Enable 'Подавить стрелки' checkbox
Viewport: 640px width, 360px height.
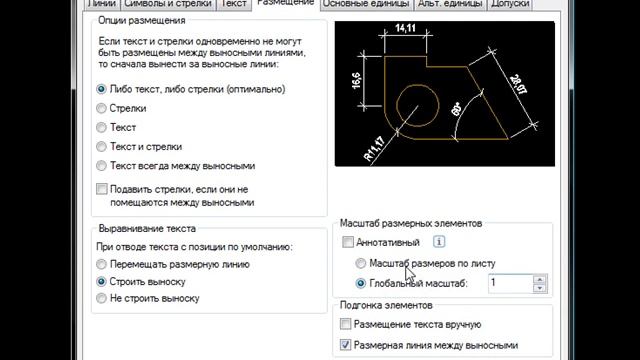[x=102, y=189]
